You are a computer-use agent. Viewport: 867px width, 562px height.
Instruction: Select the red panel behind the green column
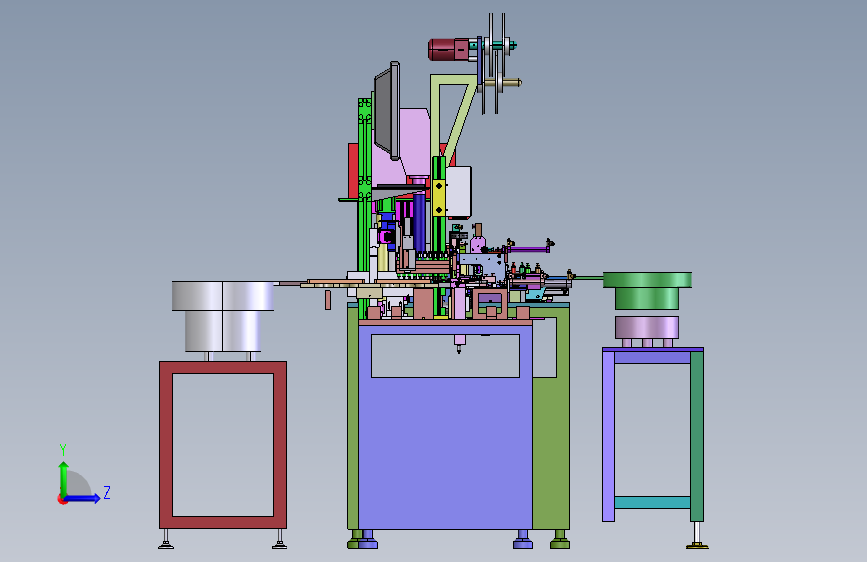point(353,170)
